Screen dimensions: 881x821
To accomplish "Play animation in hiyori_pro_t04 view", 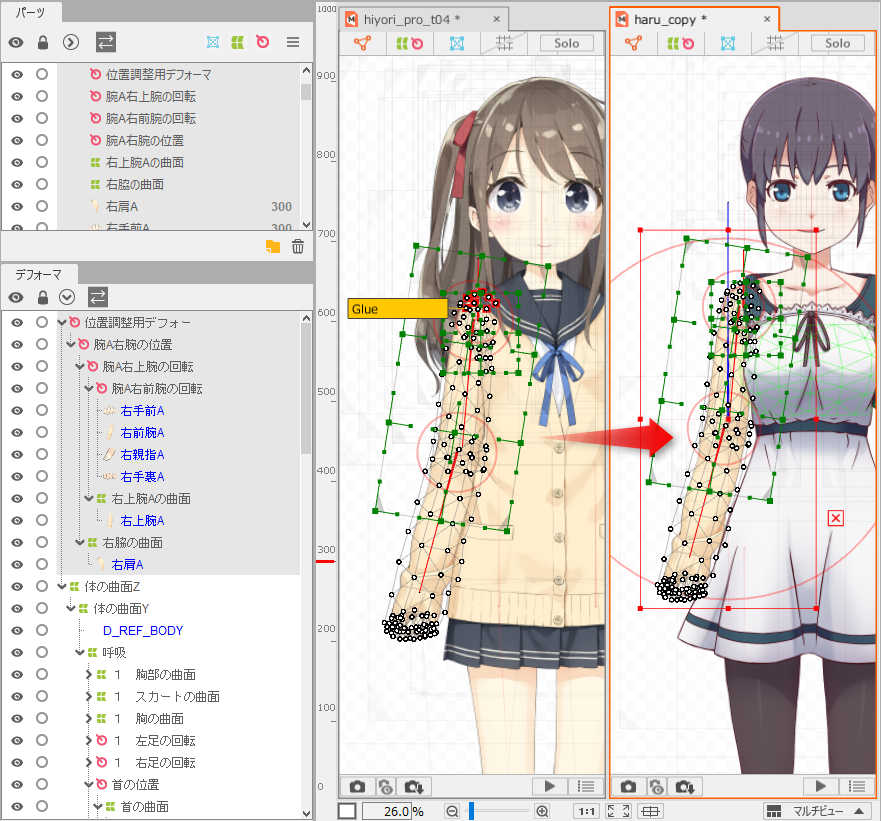I will pos(550,787).
